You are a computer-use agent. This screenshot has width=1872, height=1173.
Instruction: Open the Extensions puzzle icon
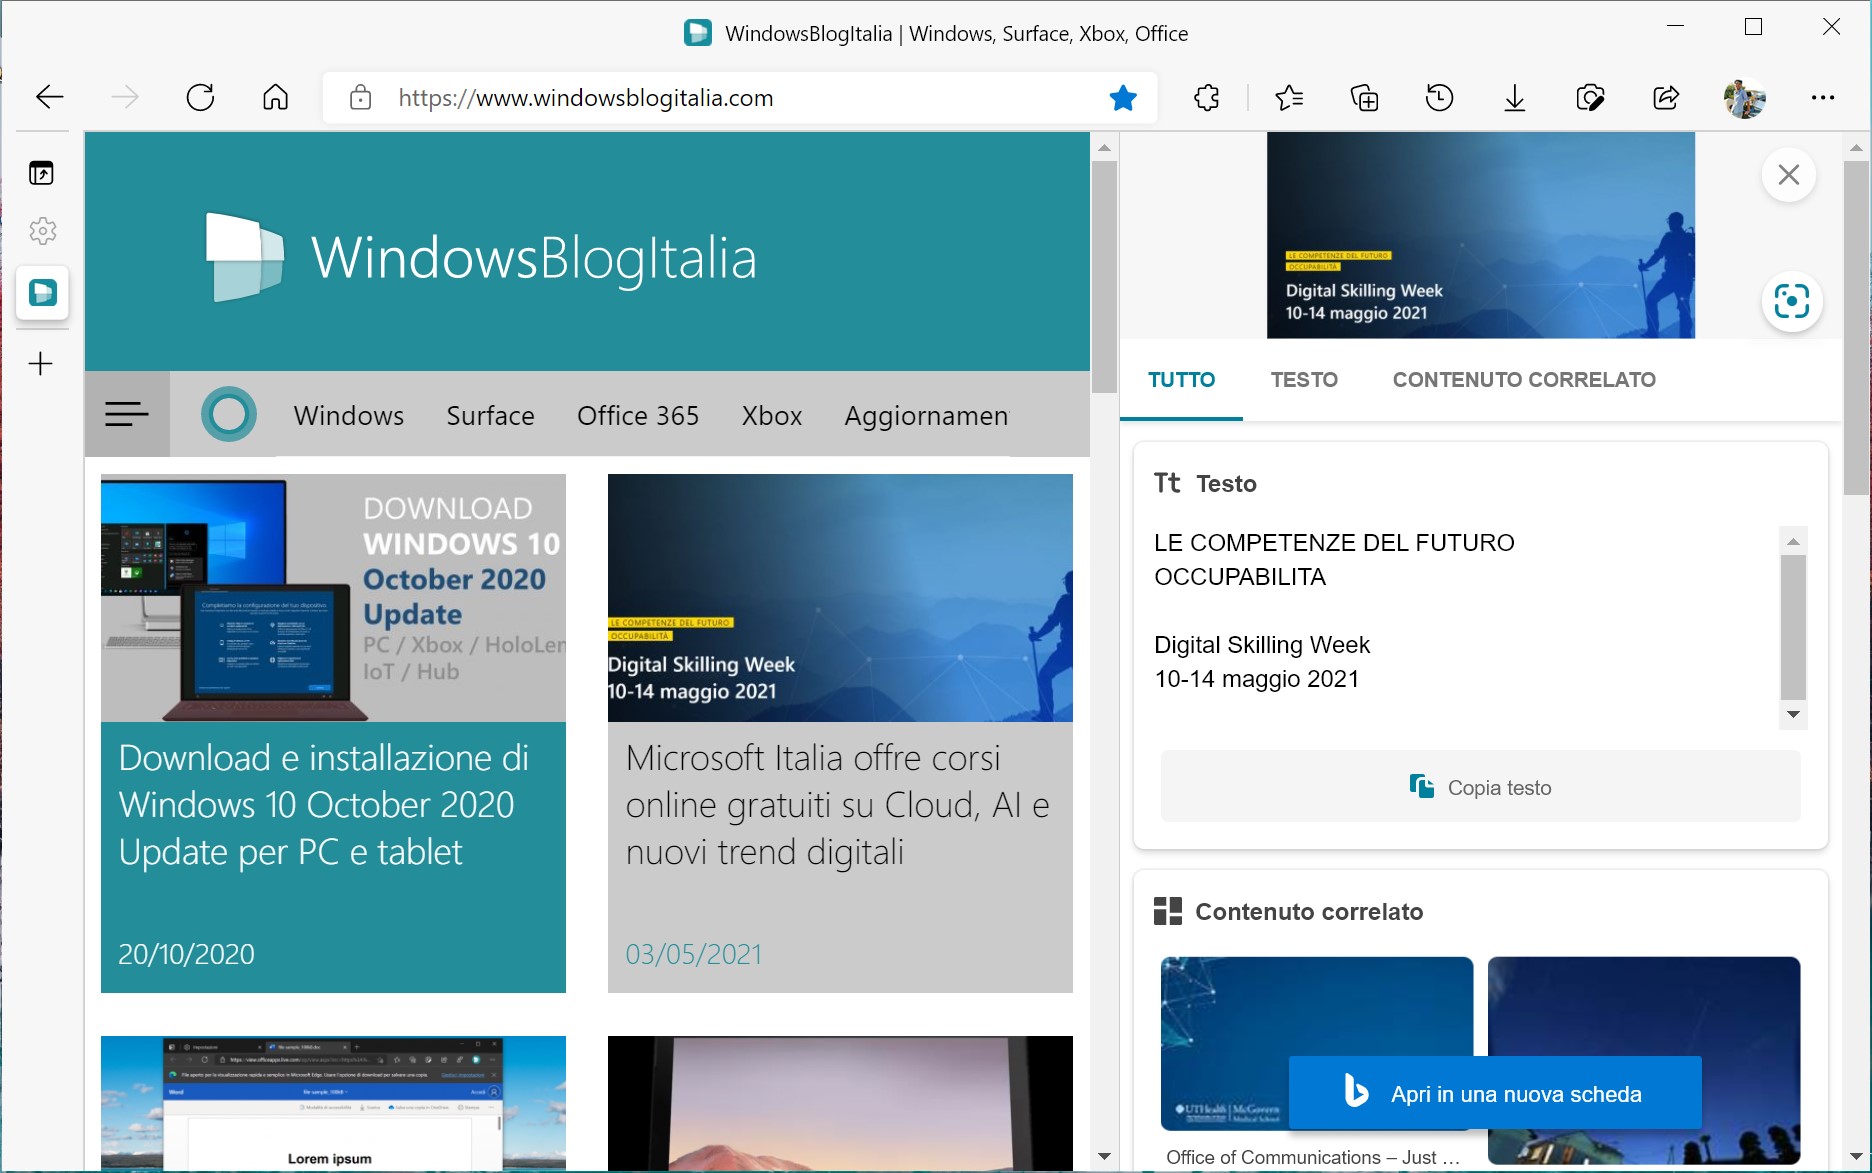[x=1207, y=98]
